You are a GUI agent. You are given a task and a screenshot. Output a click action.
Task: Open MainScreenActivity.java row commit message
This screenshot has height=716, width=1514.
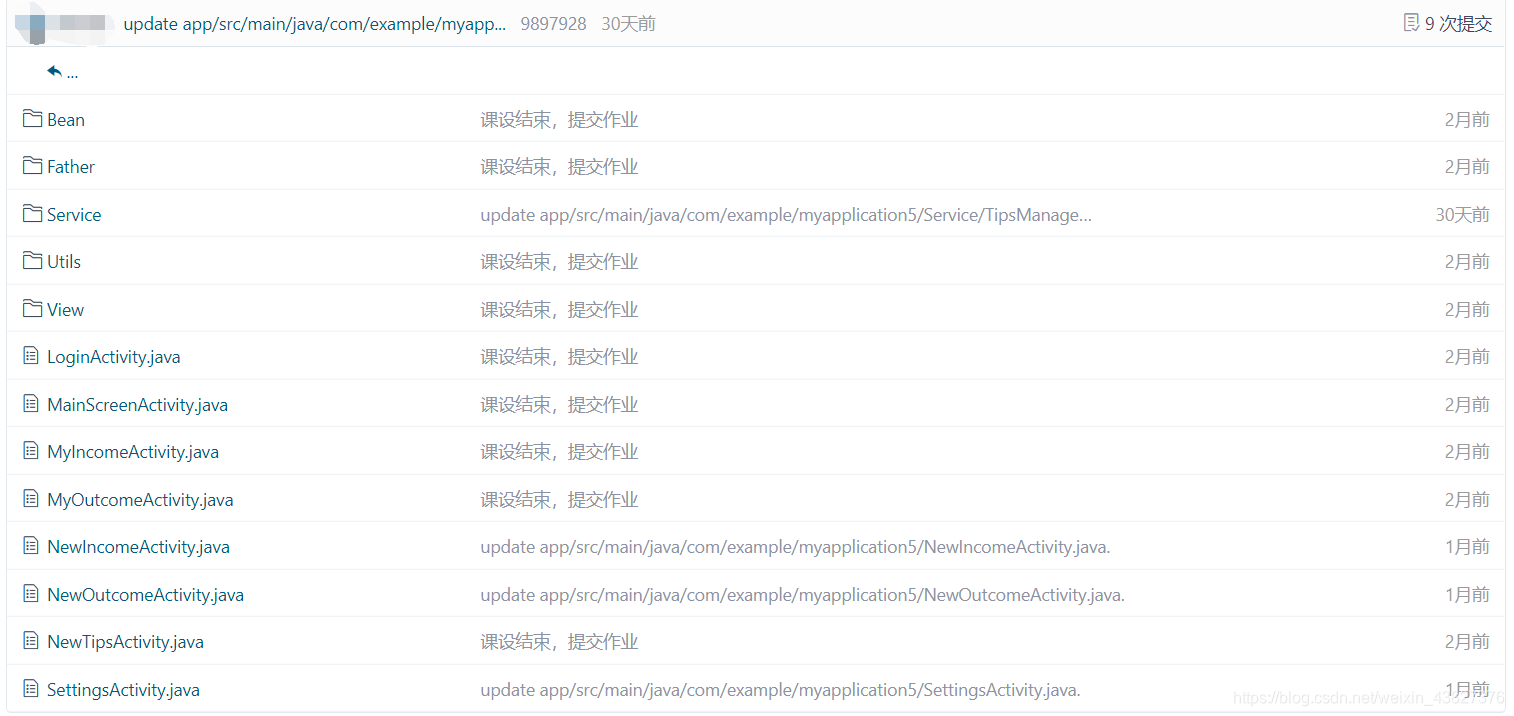pos(559,405)
